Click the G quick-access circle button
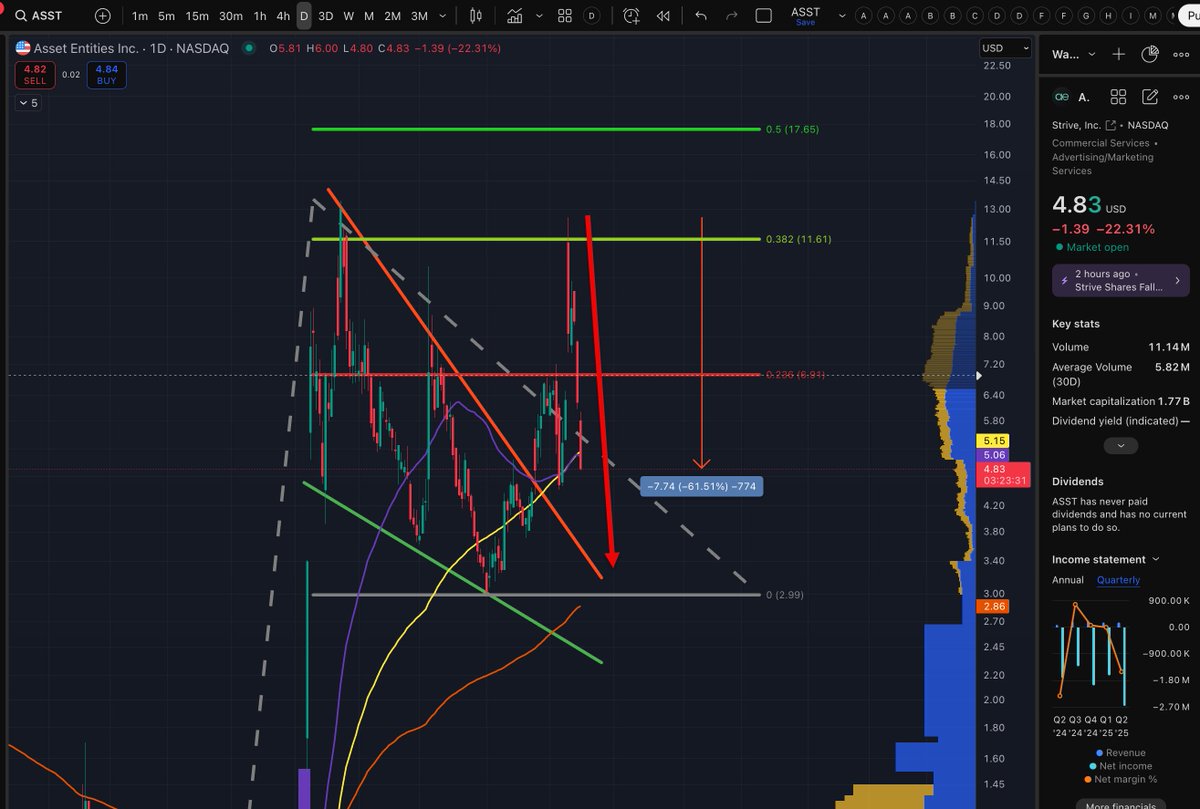 pyautogui.click(x=1088, y=16)
